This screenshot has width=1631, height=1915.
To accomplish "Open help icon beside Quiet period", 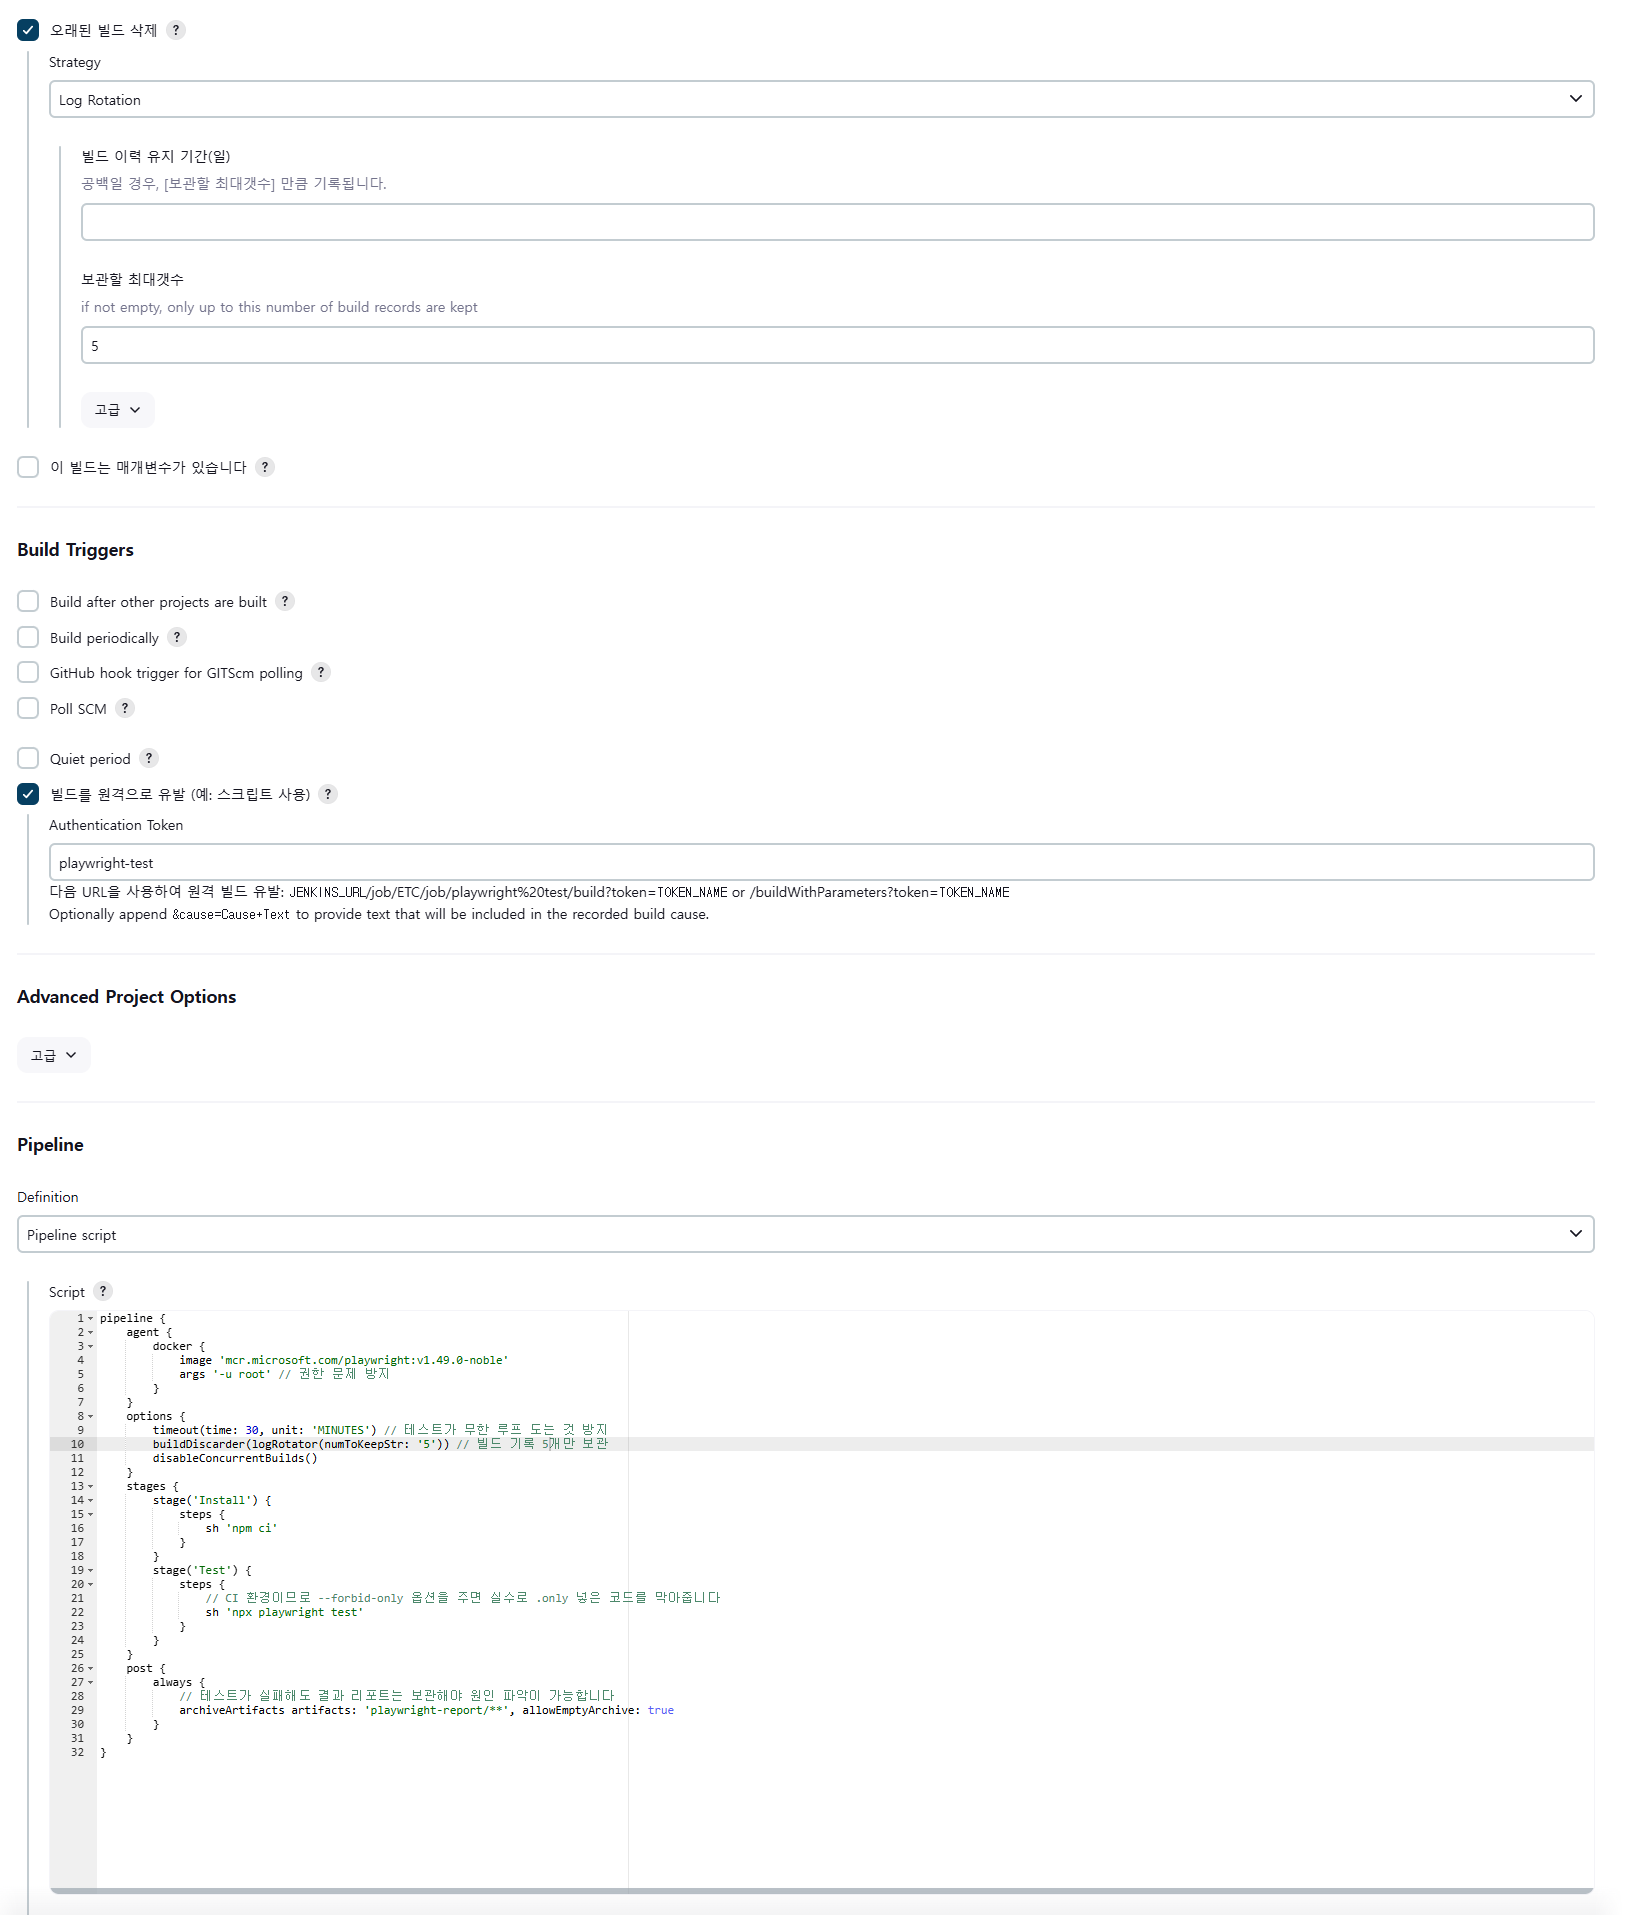I will (x=149, y=758).
